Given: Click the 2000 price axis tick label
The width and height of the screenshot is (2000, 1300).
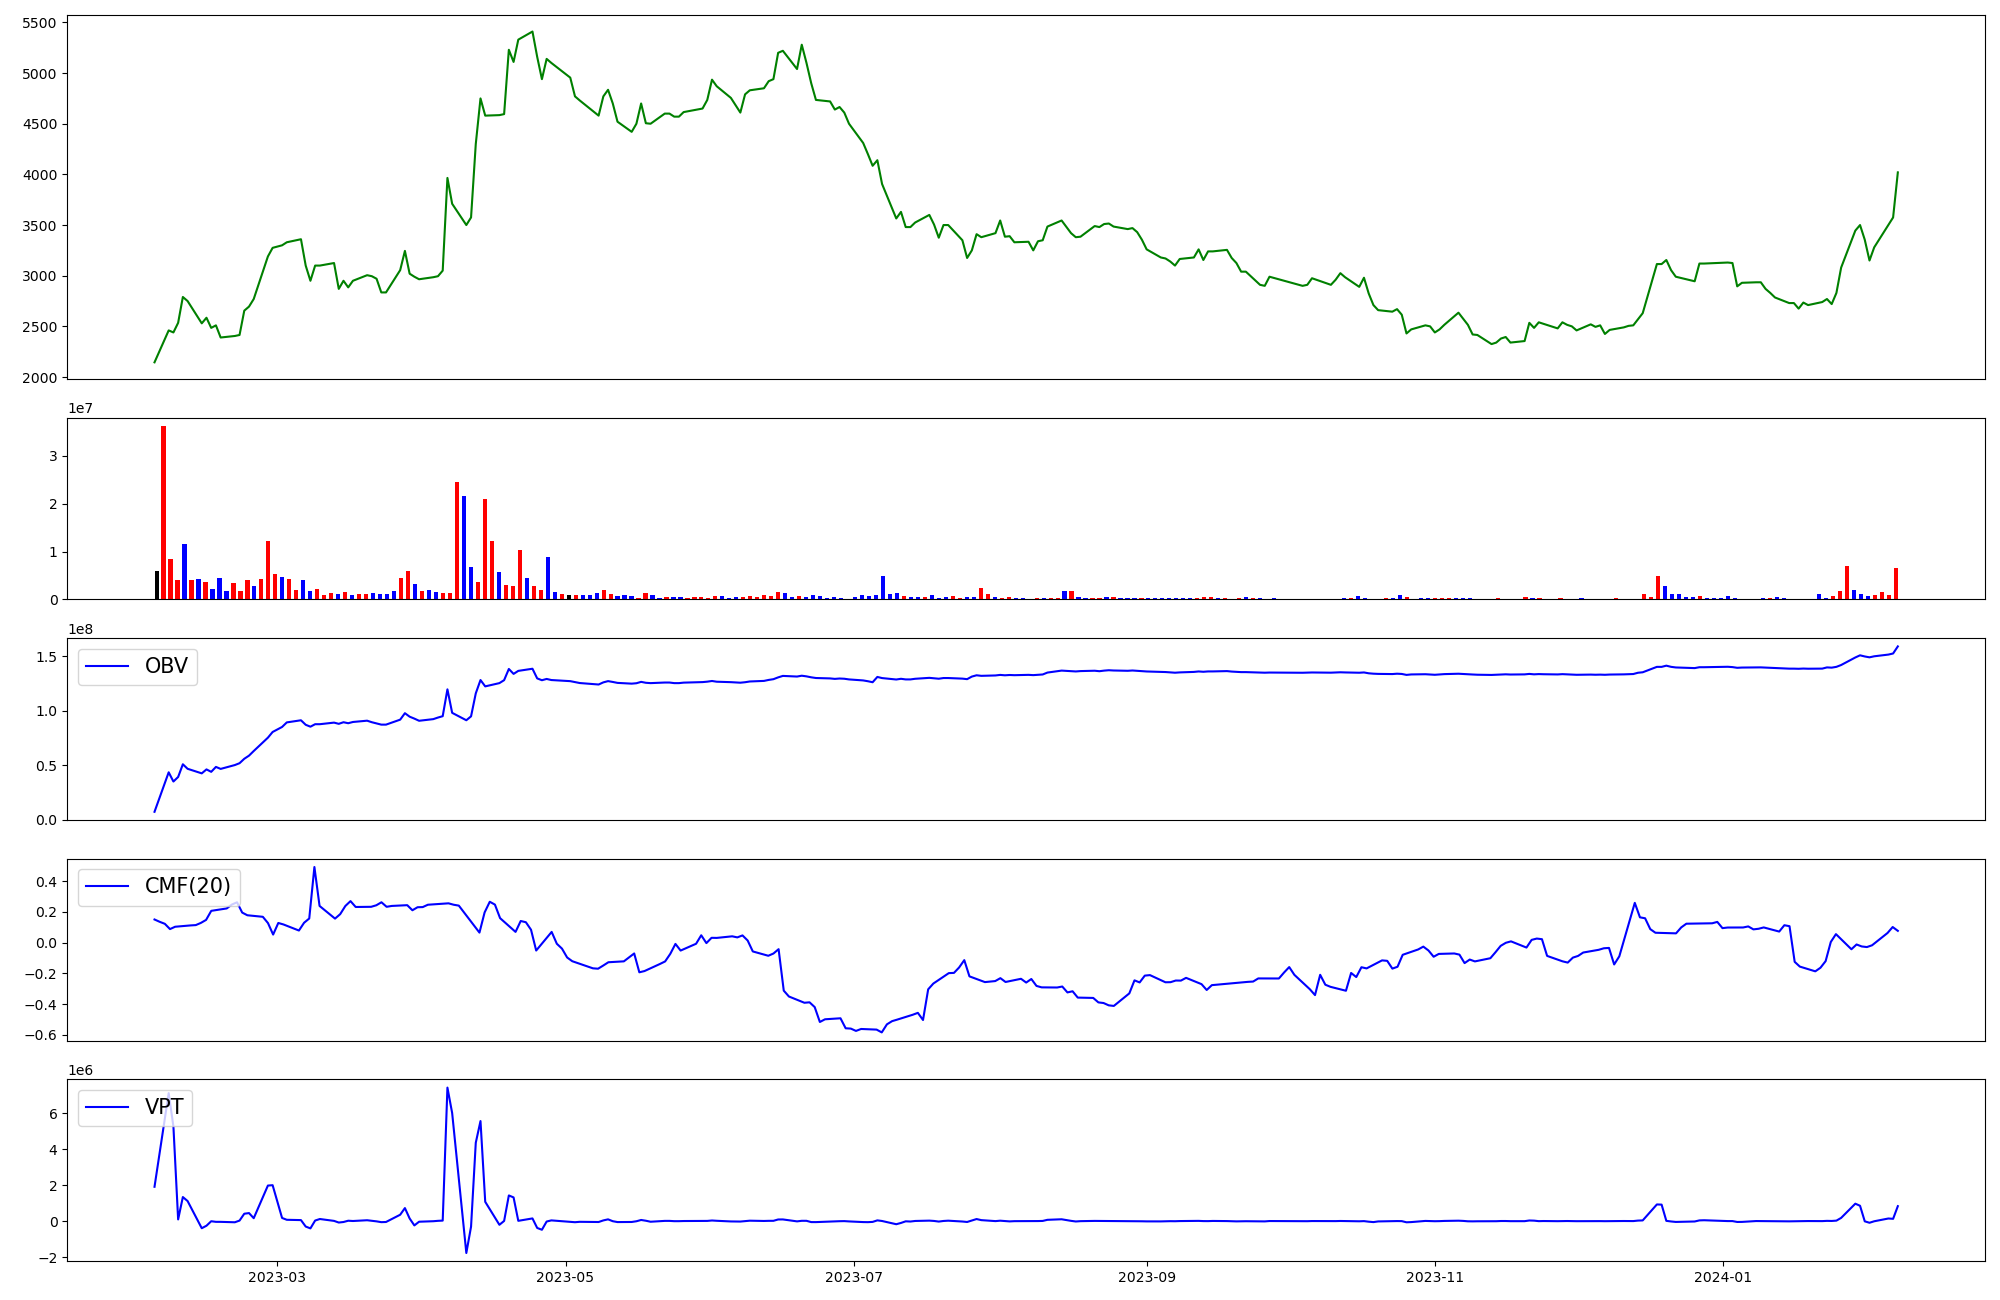Looking at the screenshot, I should pyautogui.click(x=40, y=378).
